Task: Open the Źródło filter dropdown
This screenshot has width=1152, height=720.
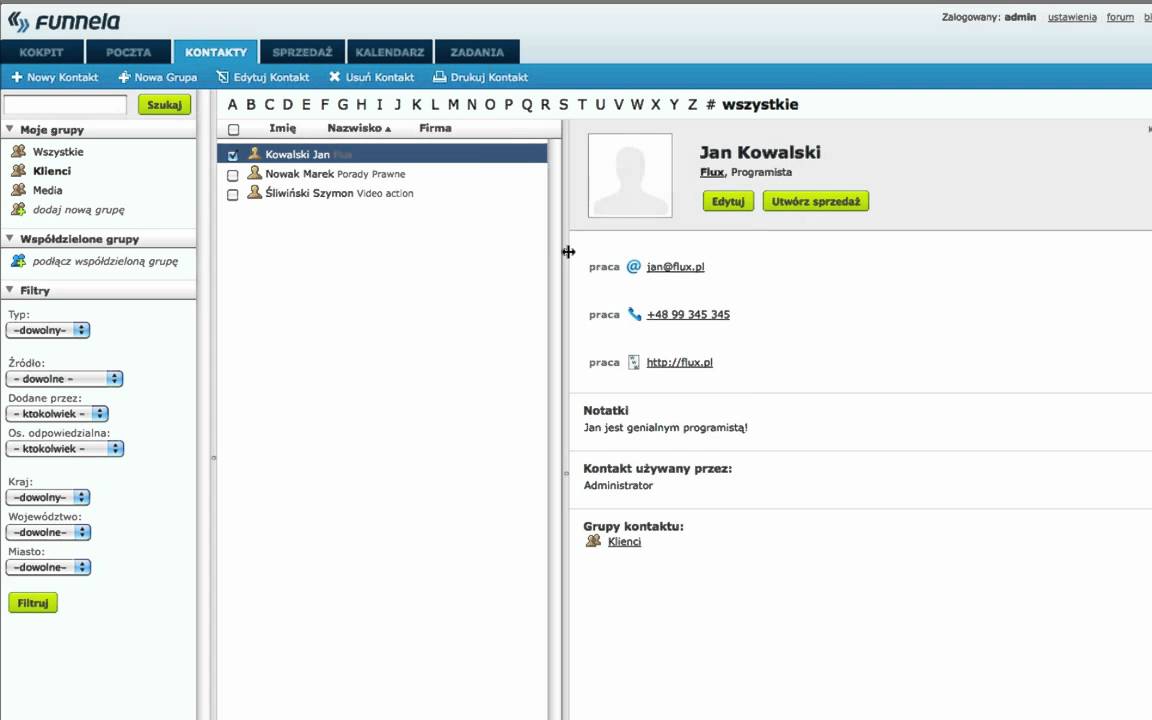Action: pyautogui.click(x=64, y=378)
